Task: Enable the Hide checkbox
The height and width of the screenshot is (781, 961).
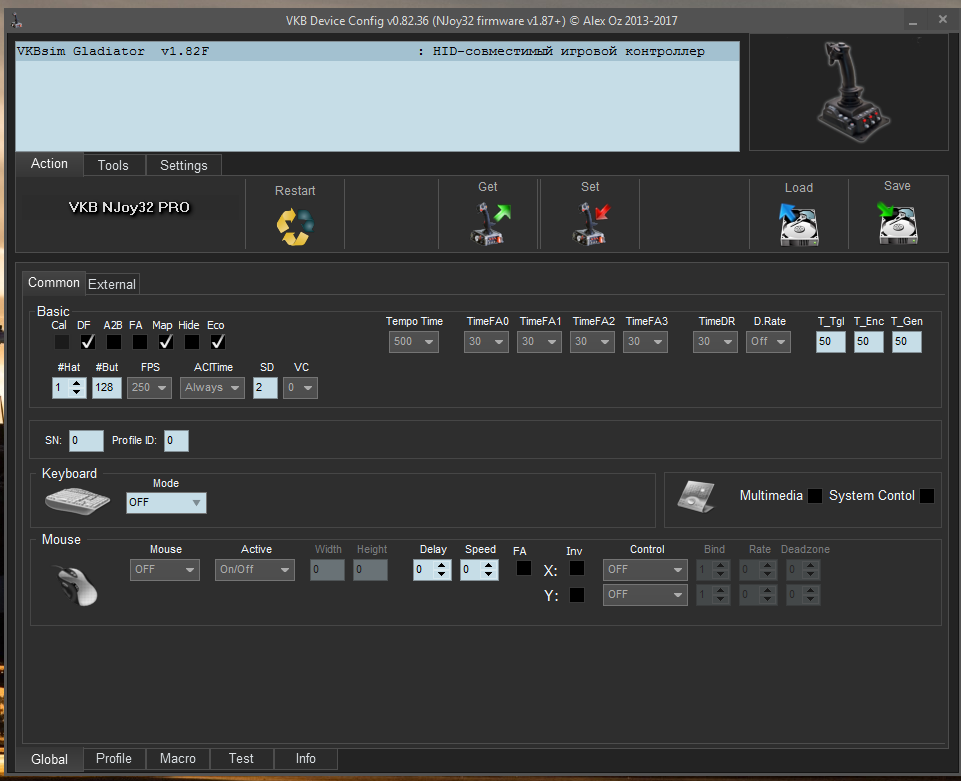Action: click(192, 342)
